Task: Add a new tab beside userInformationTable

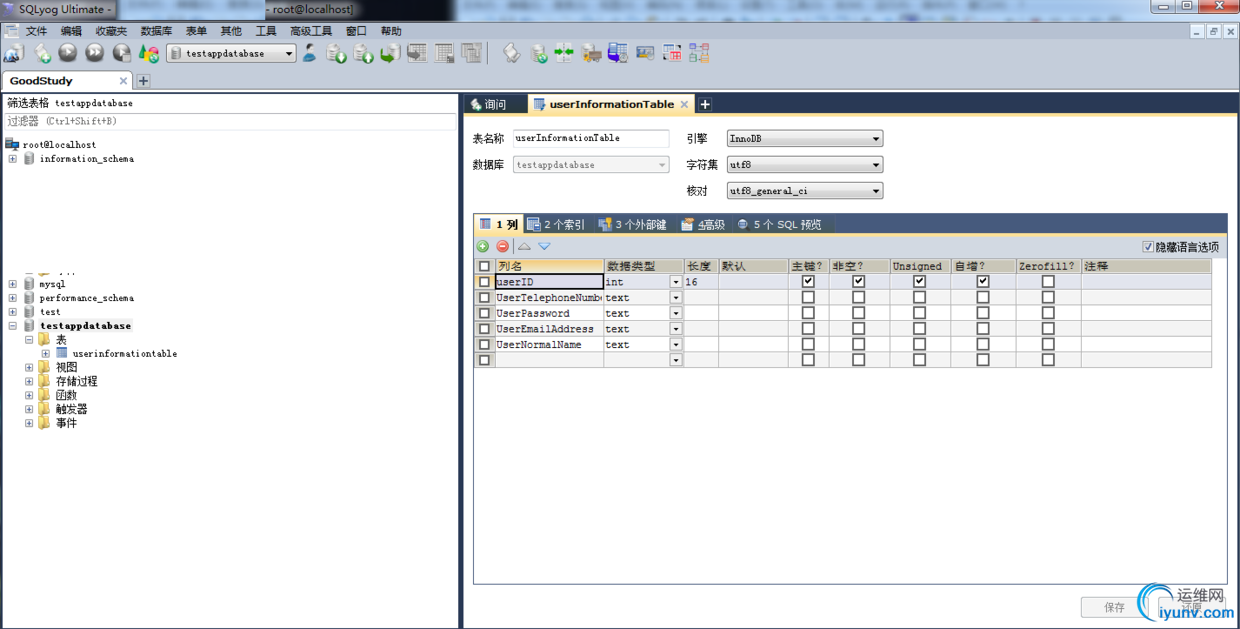Action: pyautogui.click(x=705, y=104)
